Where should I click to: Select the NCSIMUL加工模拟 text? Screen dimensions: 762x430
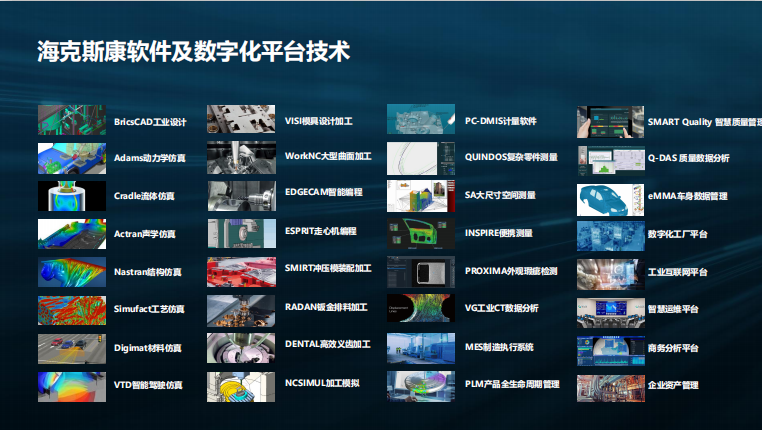point(322,383)
